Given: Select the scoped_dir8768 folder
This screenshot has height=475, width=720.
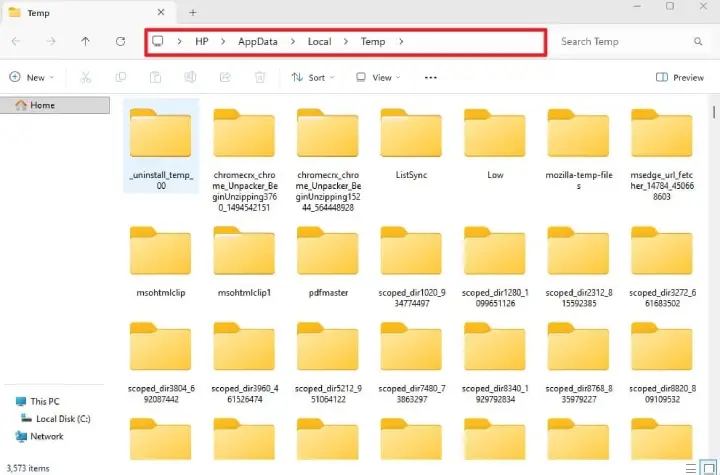Looking at the screenshot, I should 579,363.
